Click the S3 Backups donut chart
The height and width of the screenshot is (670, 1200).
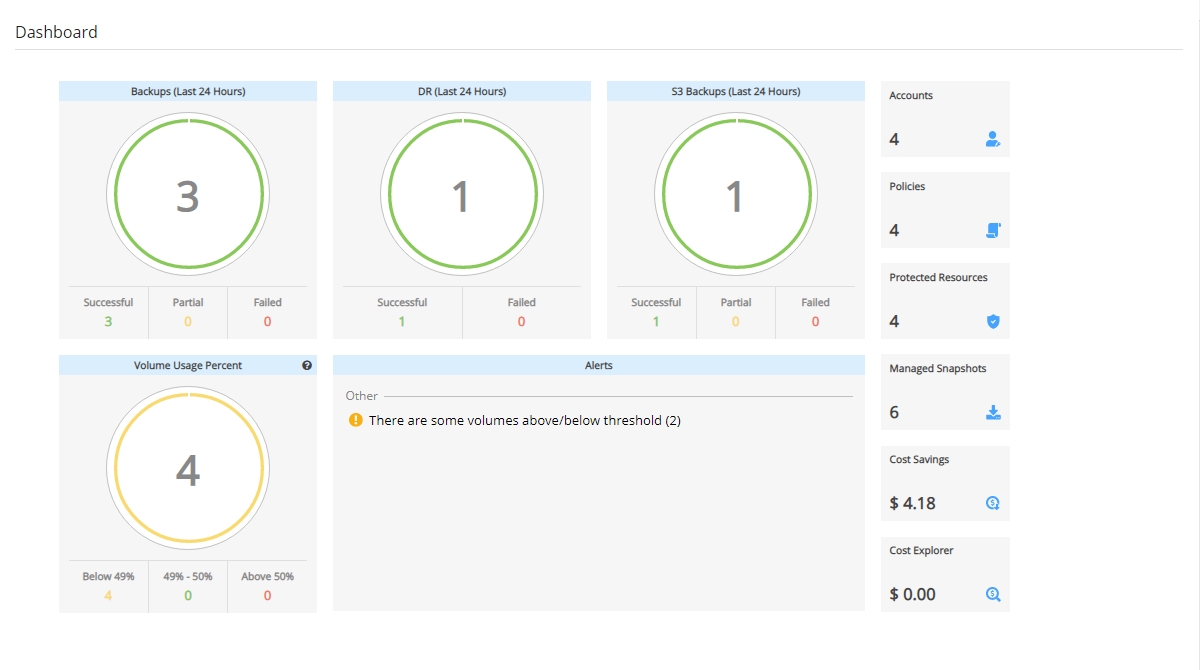(x=735, y=196)
